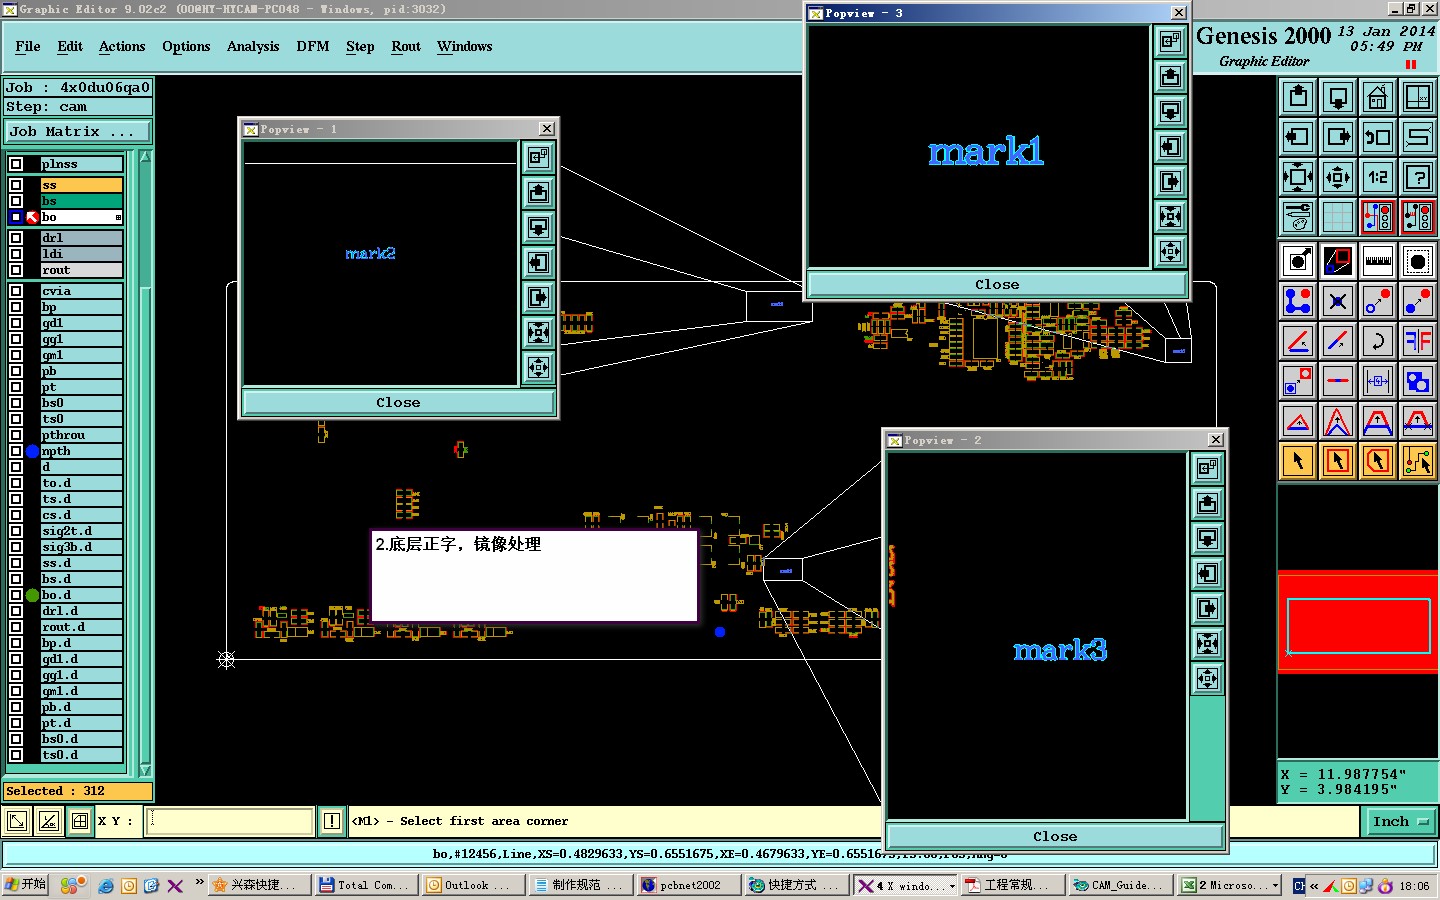Select the orange ss layer color bar

tap(81, 185)
